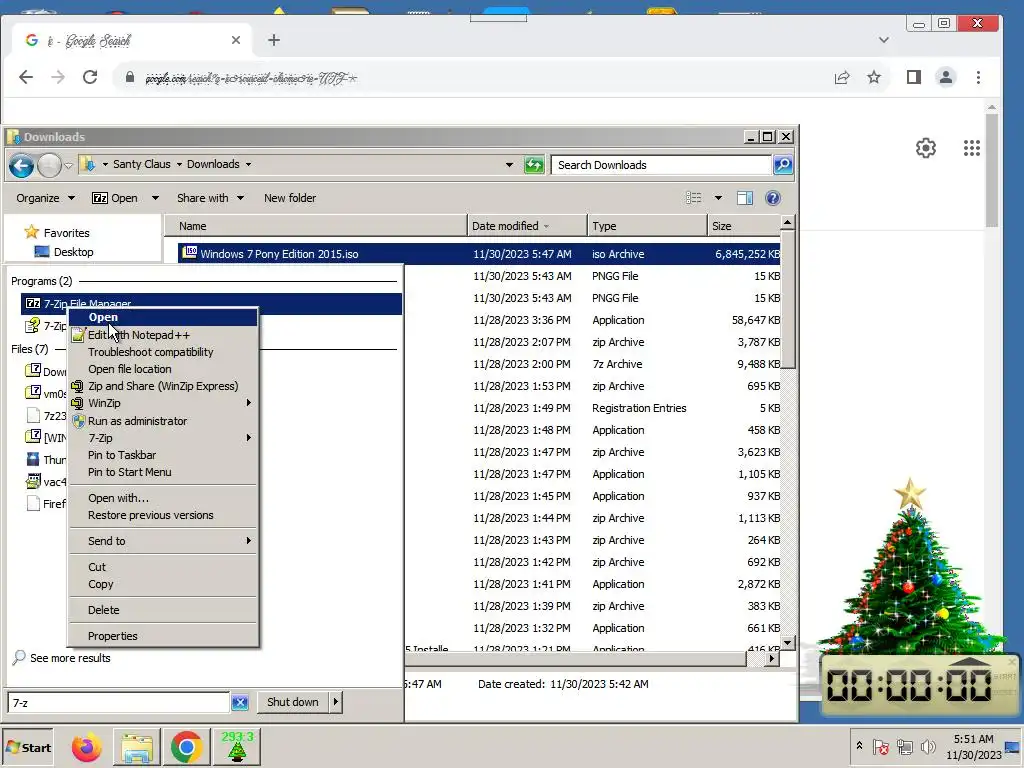Viewport: 1024px width, 768px height.
Task: Click Properties in the context menu
Action: 163,636
